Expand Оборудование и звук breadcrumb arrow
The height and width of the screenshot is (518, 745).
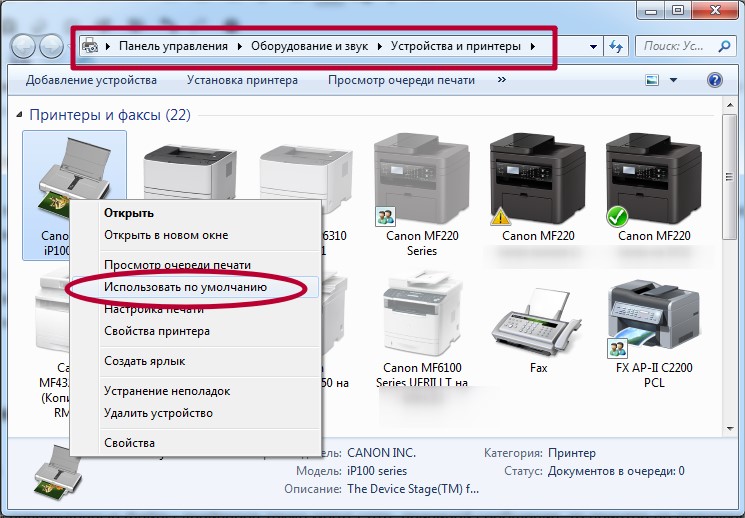(381, 46)
